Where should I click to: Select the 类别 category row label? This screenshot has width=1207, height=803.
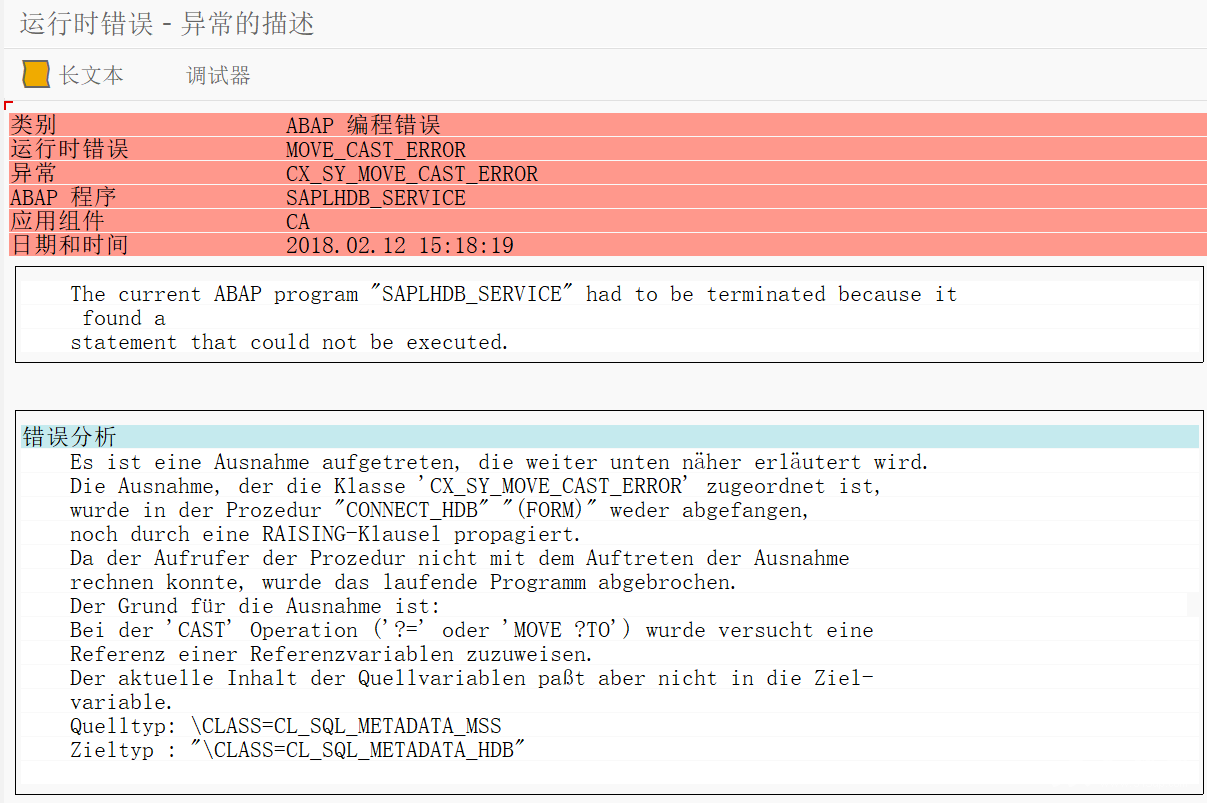click(x=33, y=125)
